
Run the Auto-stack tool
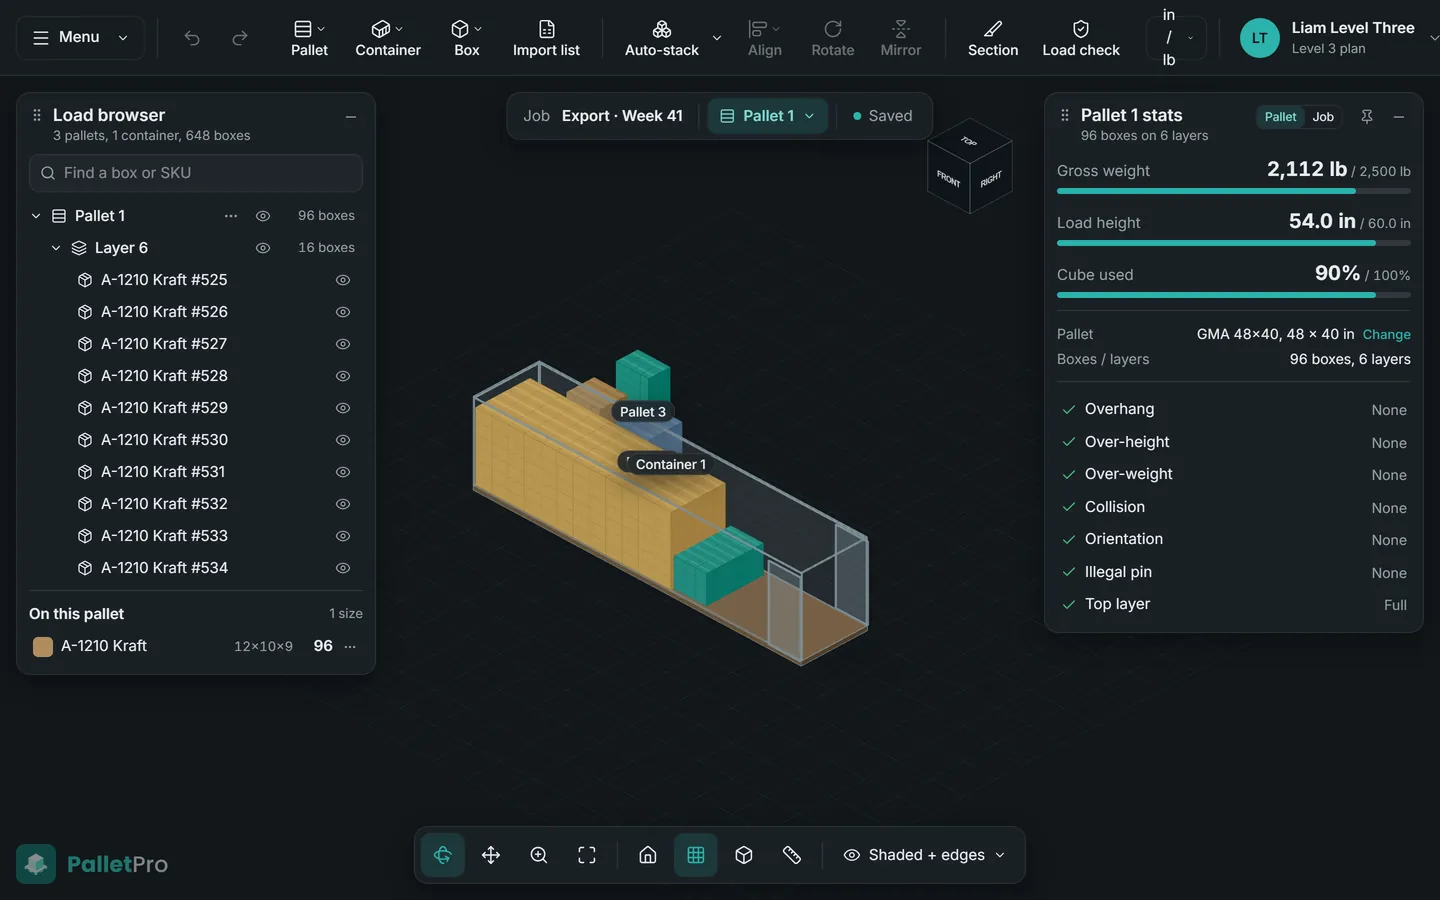click(x=662, y=38)
